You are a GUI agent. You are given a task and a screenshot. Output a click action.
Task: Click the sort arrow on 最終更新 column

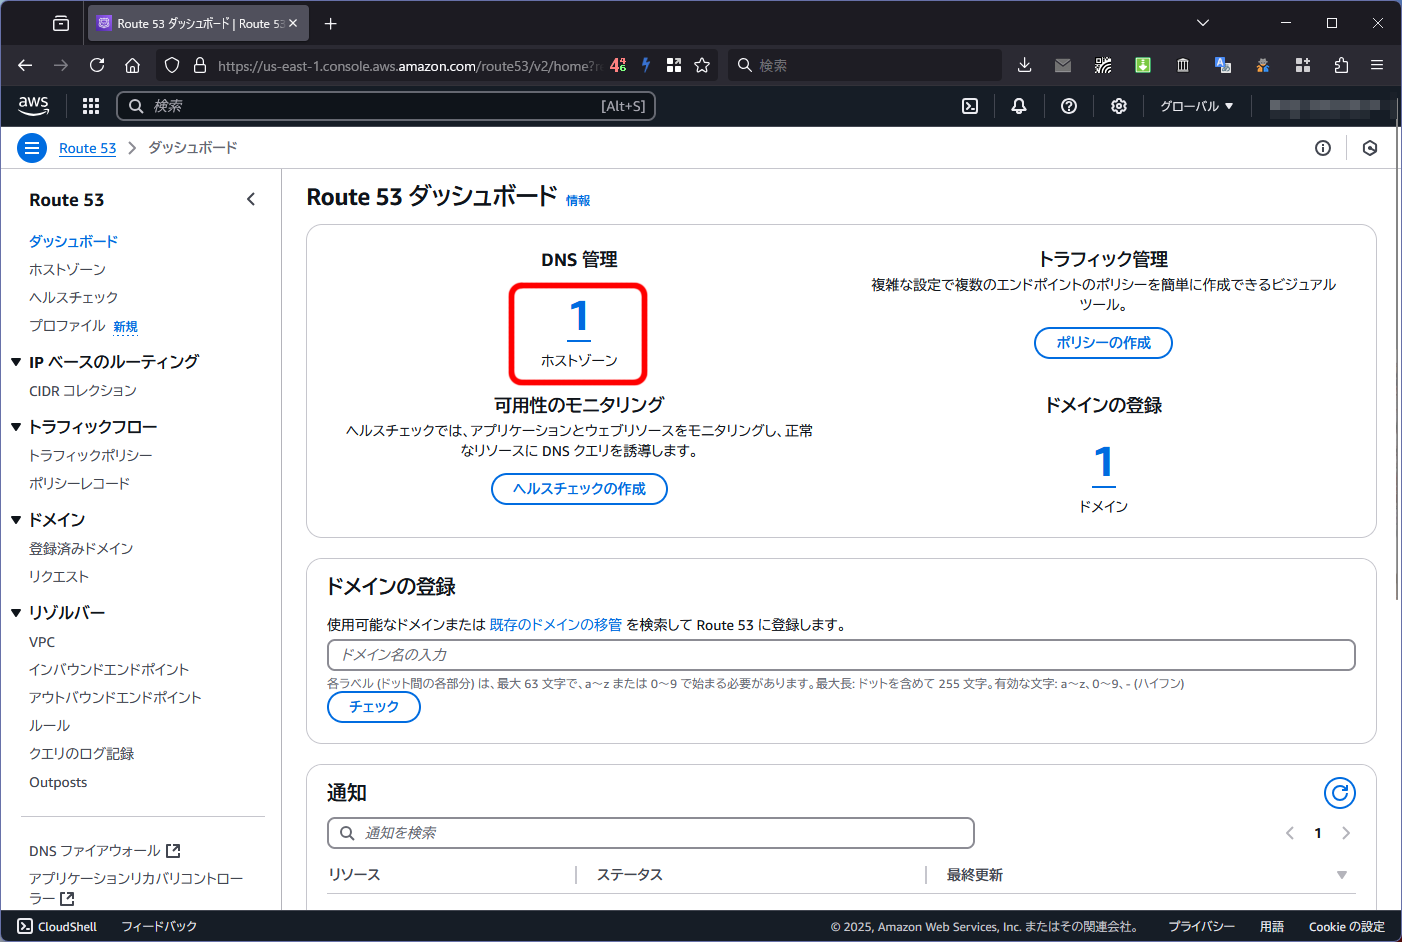pos(1342,875)
